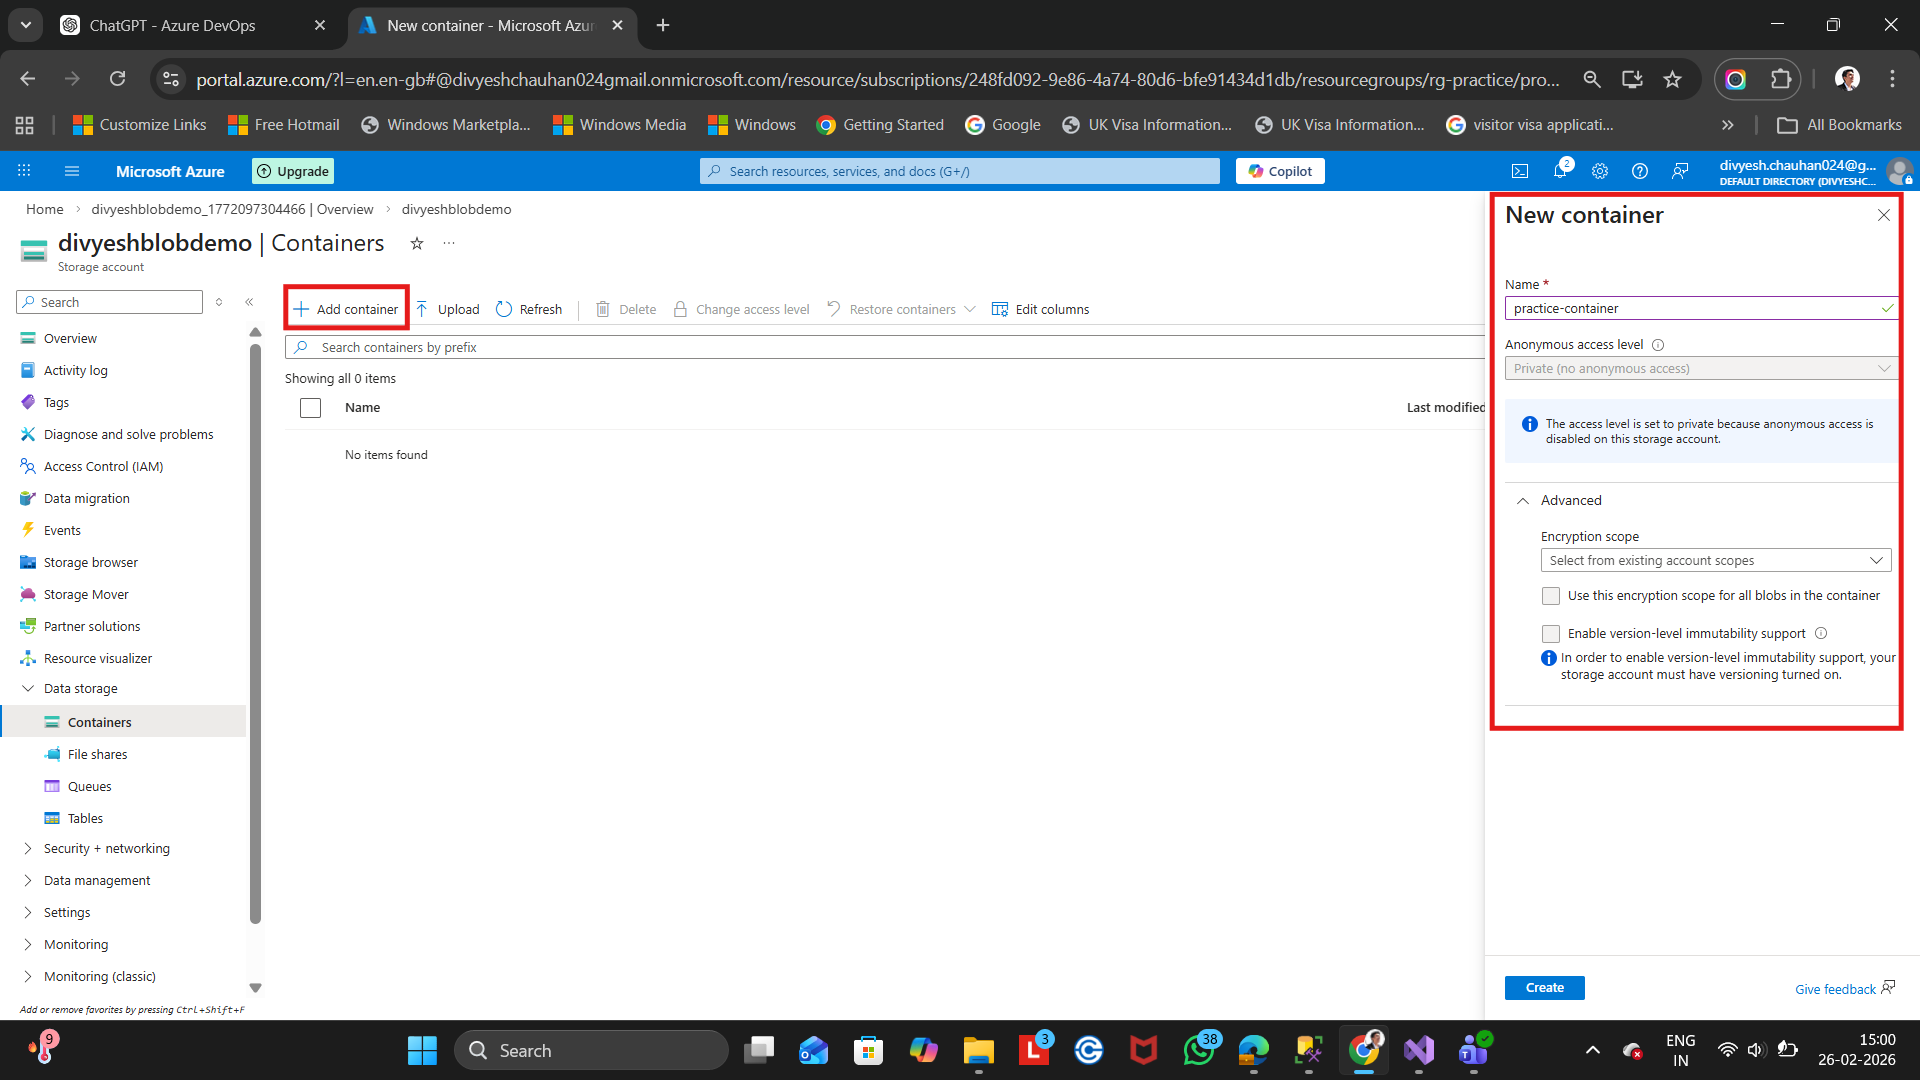This screenshot has width=1920, height=1080.
Task: Open the Encryption scope dropdown
Action: click(x=1715, y=561)
